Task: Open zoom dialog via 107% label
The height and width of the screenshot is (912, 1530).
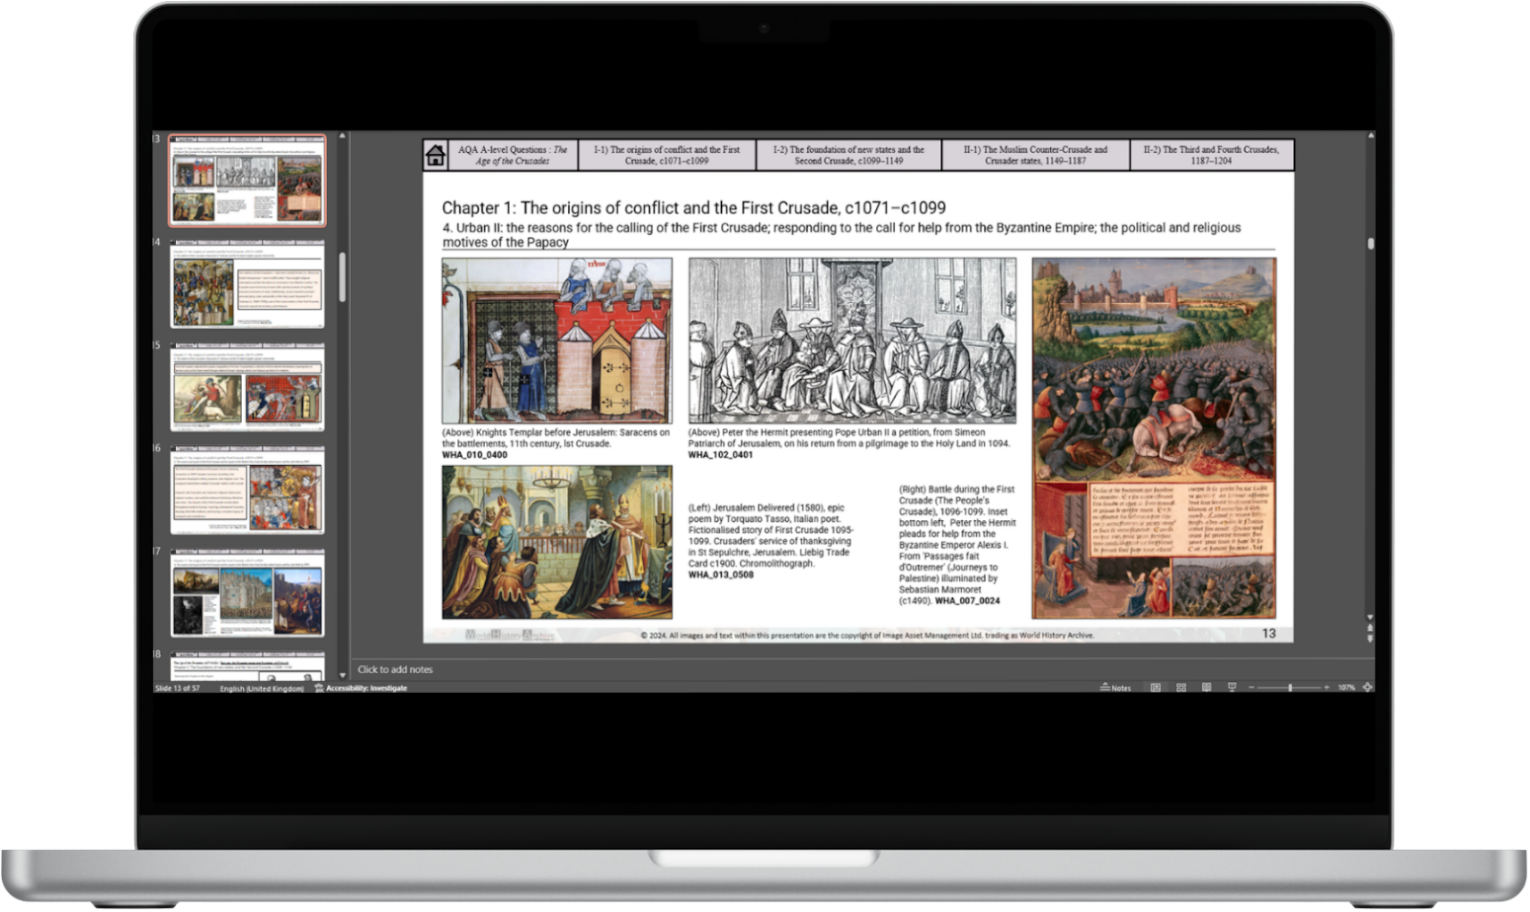Action: click(1346, 688)
